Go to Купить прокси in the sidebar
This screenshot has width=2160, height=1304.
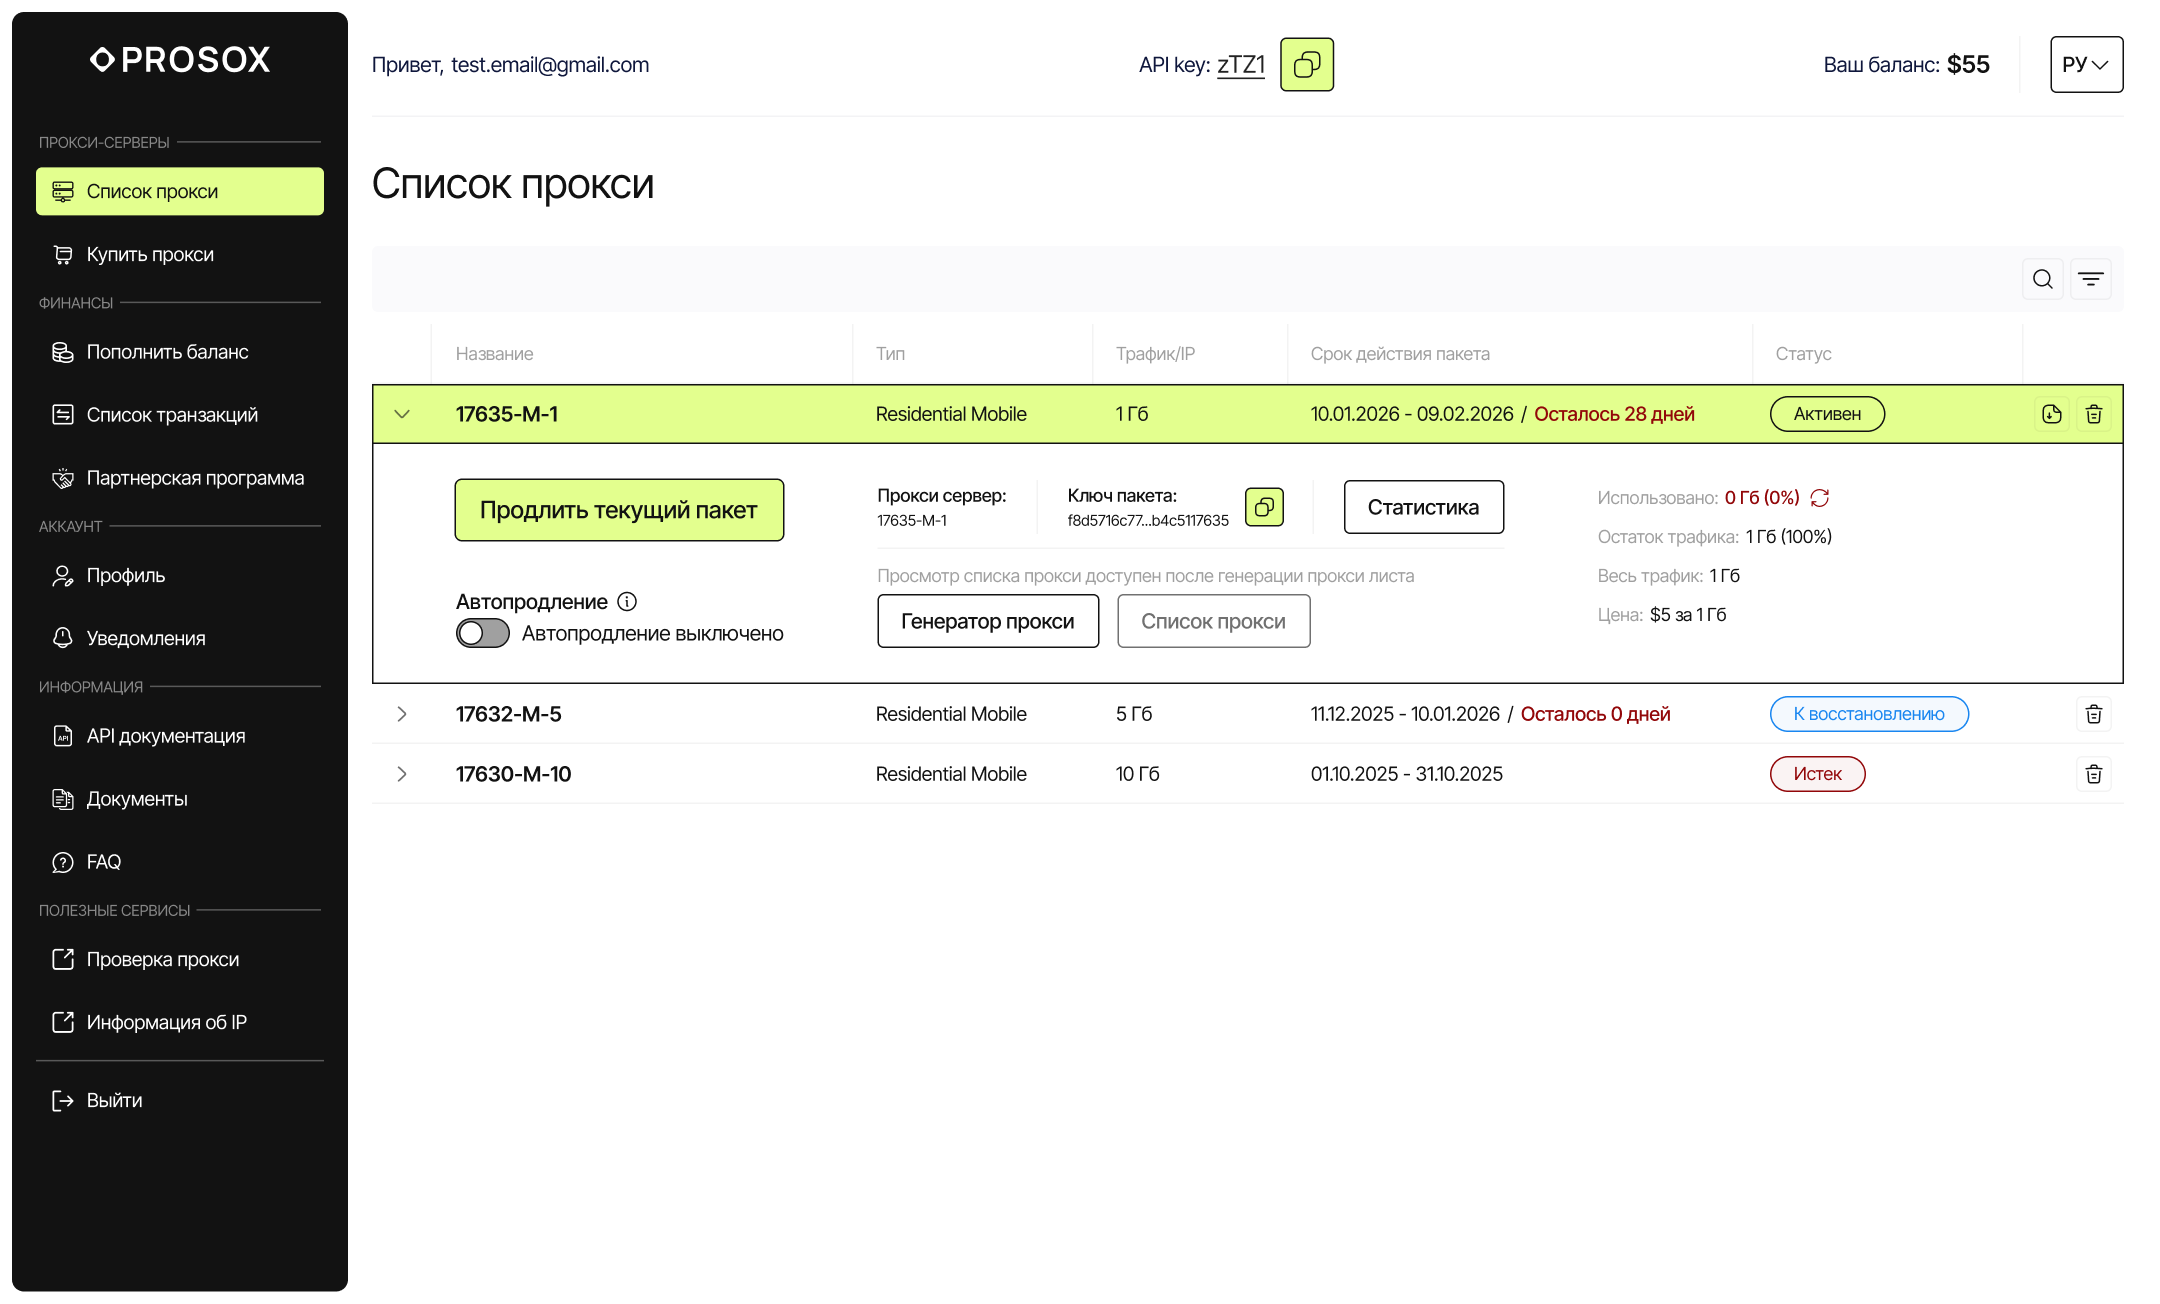(x=149, y=254)
